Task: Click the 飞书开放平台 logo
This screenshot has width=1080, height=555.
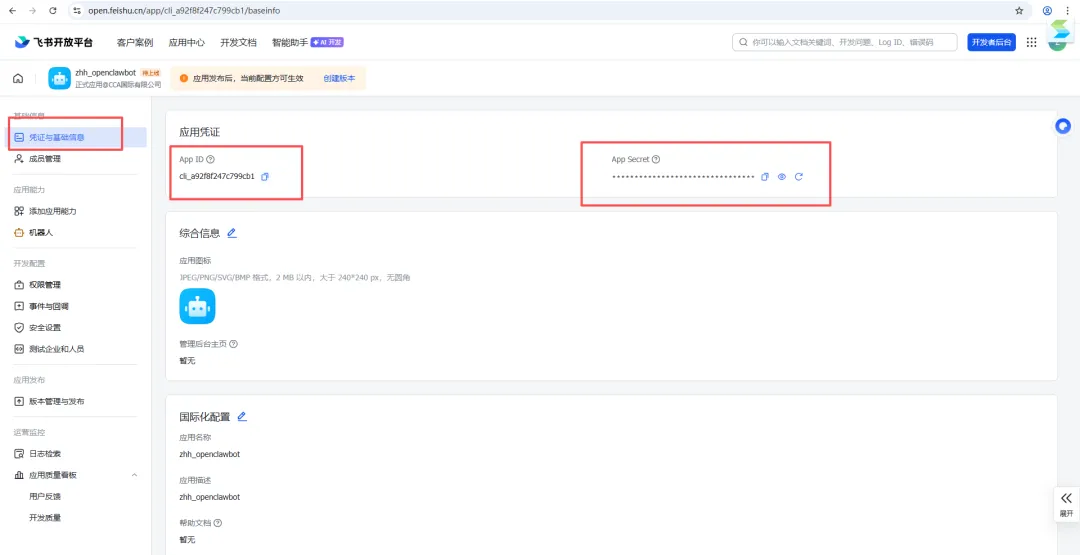Action: pyautogui.click(x=54, y=42)
